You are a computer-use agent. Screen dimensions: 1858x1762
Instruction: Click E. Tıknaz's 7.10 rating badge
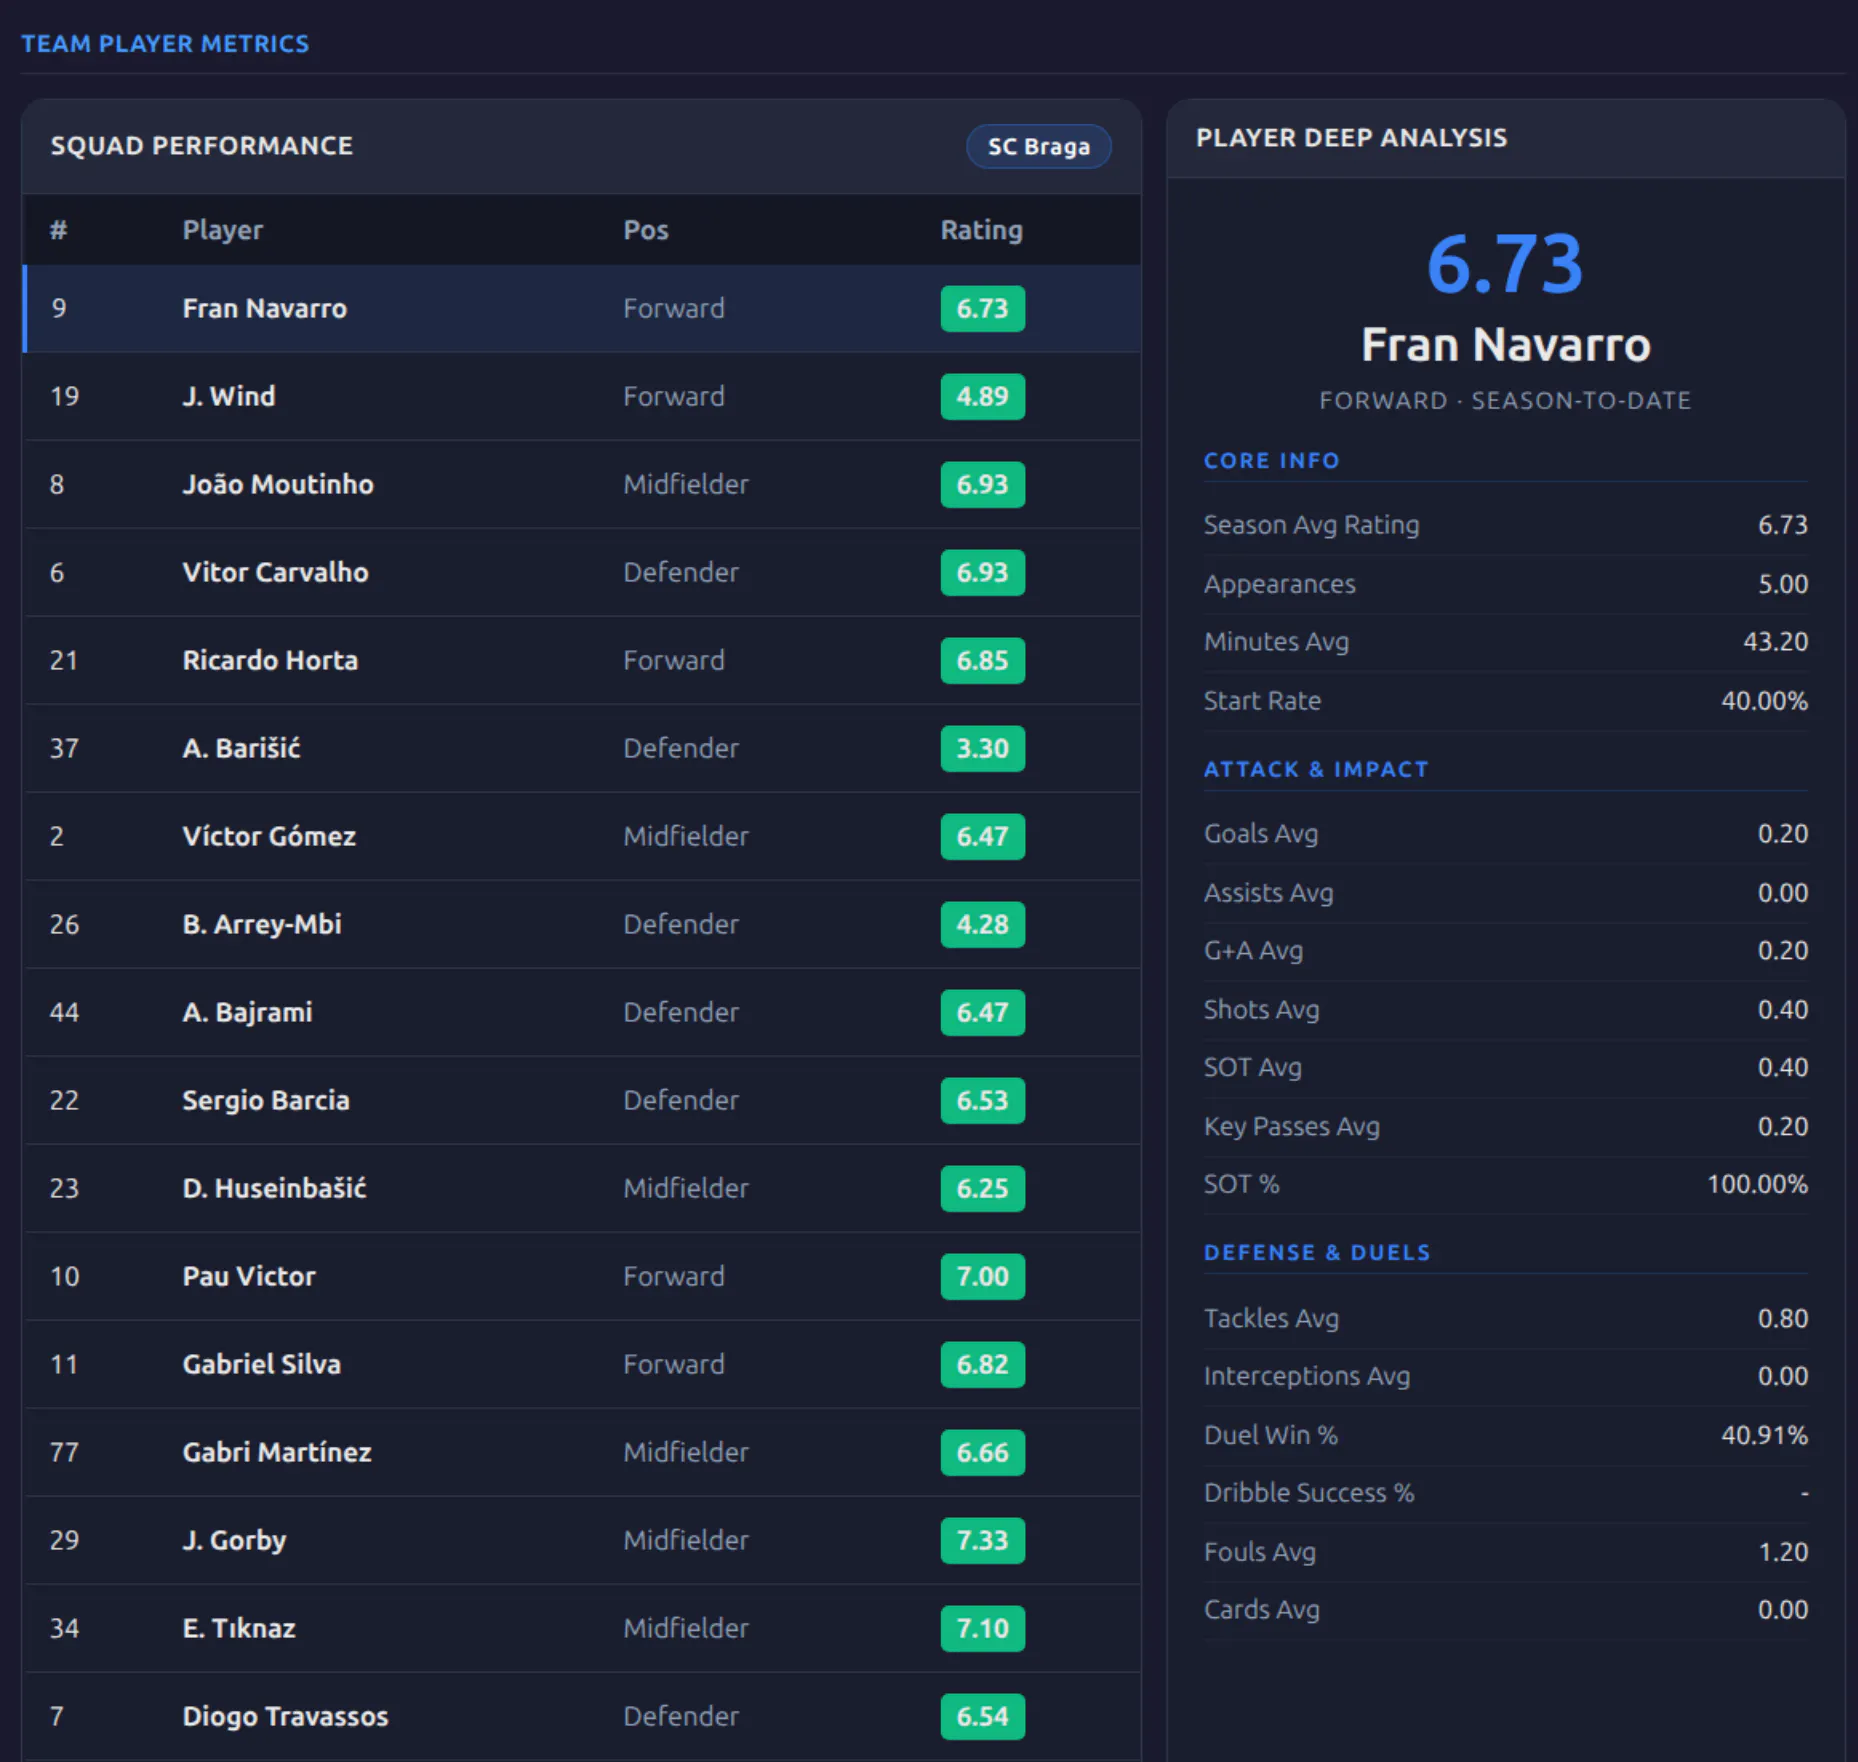pyautogui.click(x=982, y=1628)
